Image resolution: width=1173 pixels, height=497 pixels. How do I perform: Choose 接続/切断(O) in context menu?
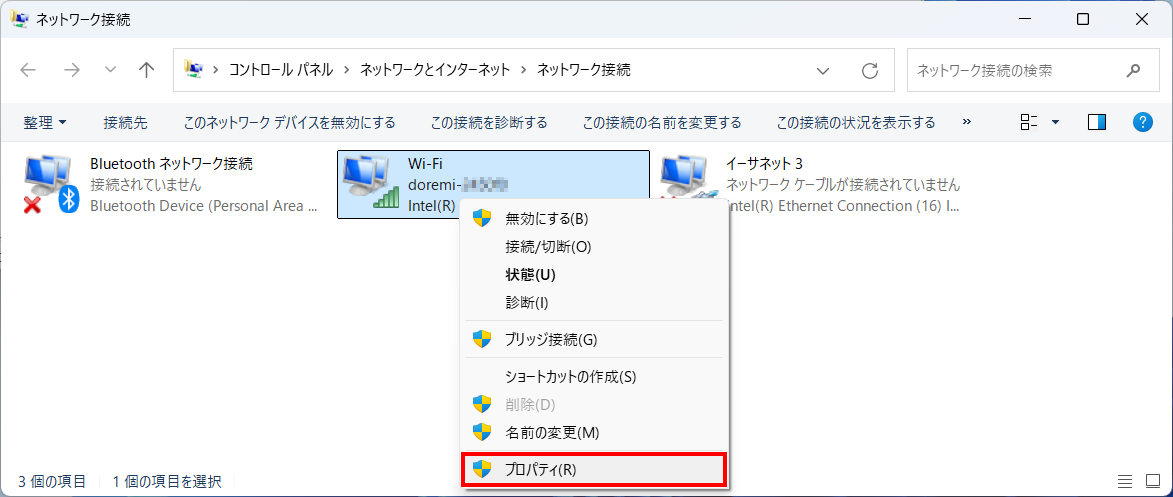594,246
